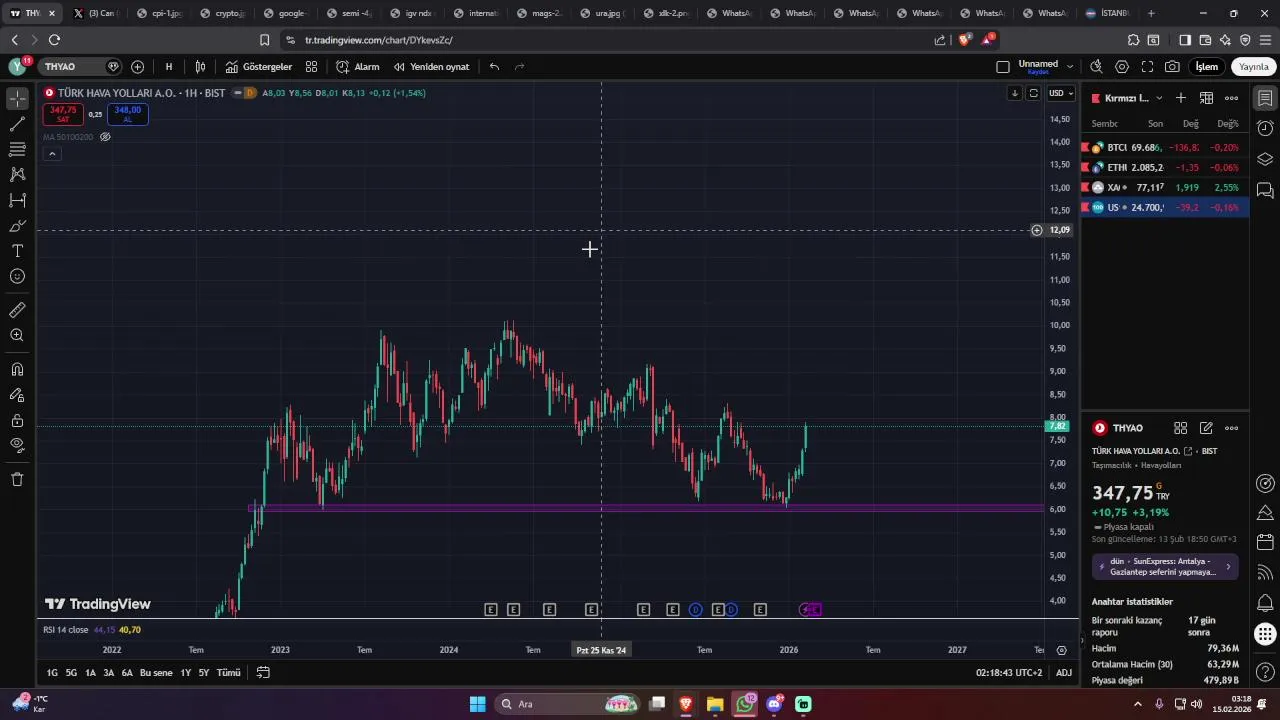Select the 5G time range
This screenshot has height=720, width=1280.
pos(71,673)
